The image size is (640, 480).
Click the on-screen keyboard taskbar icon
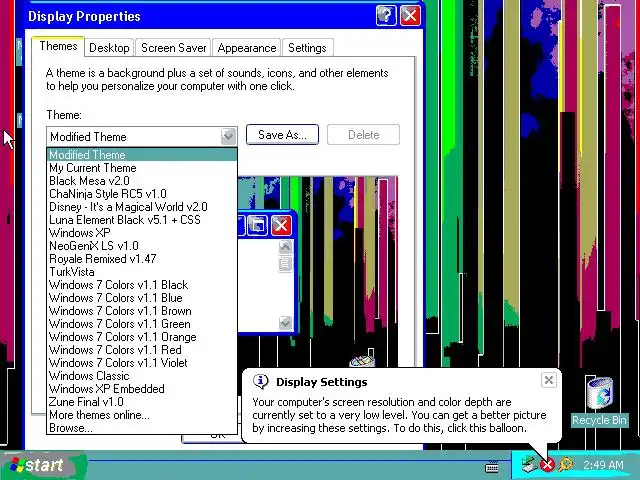click(x=492, y=466)
